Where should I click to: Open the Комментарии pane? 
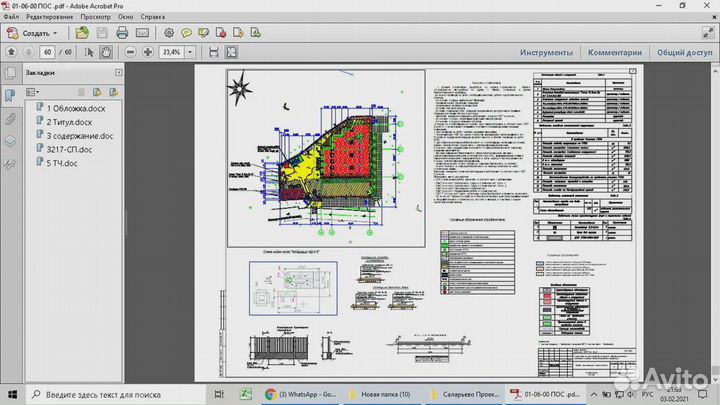point(614,52)
